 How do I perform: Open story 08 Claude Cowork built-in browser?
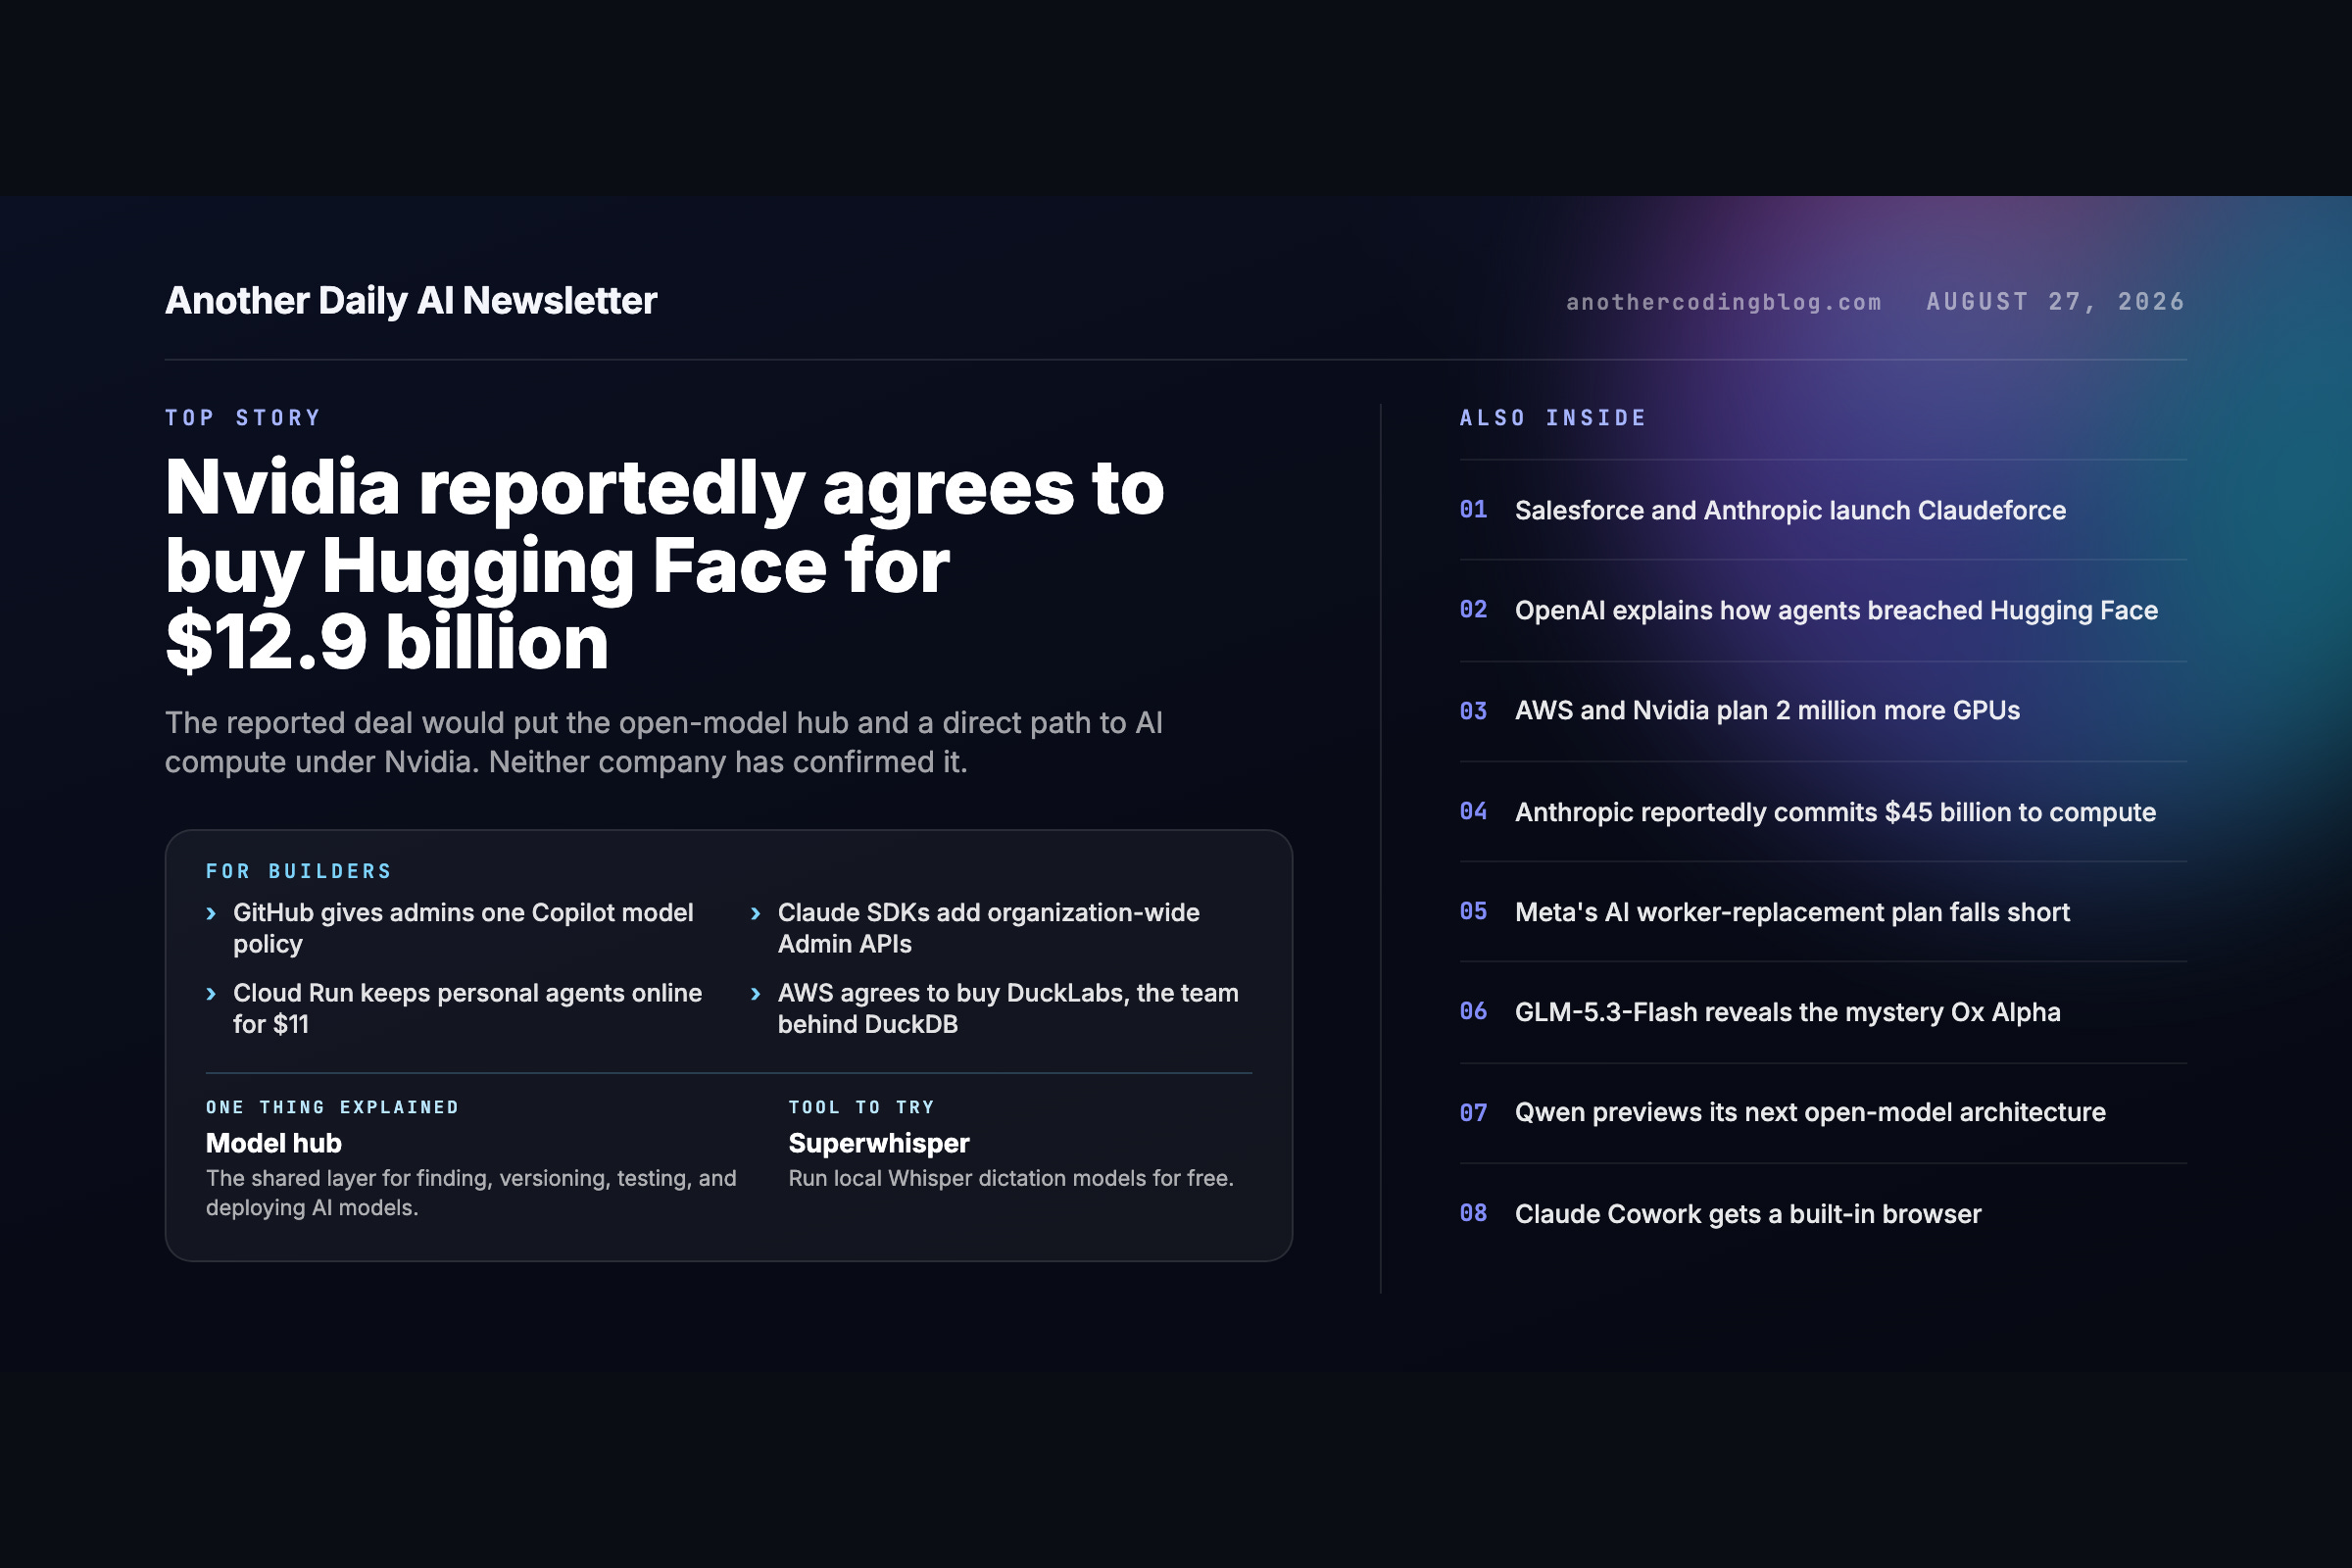[x=1823, y=1213]
